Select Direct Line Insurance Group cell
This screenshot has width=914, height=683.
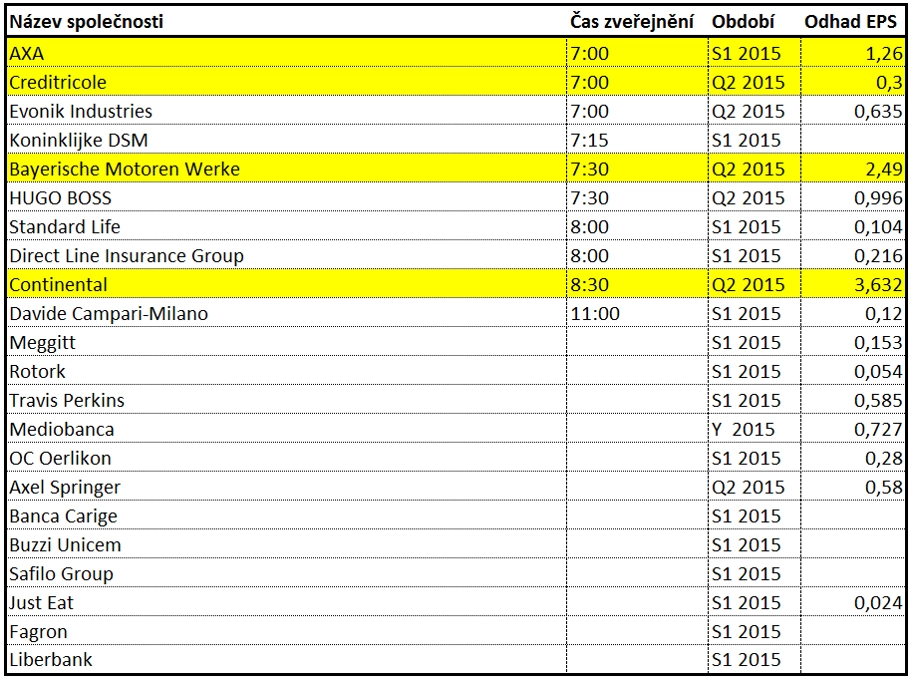point(287,255)
